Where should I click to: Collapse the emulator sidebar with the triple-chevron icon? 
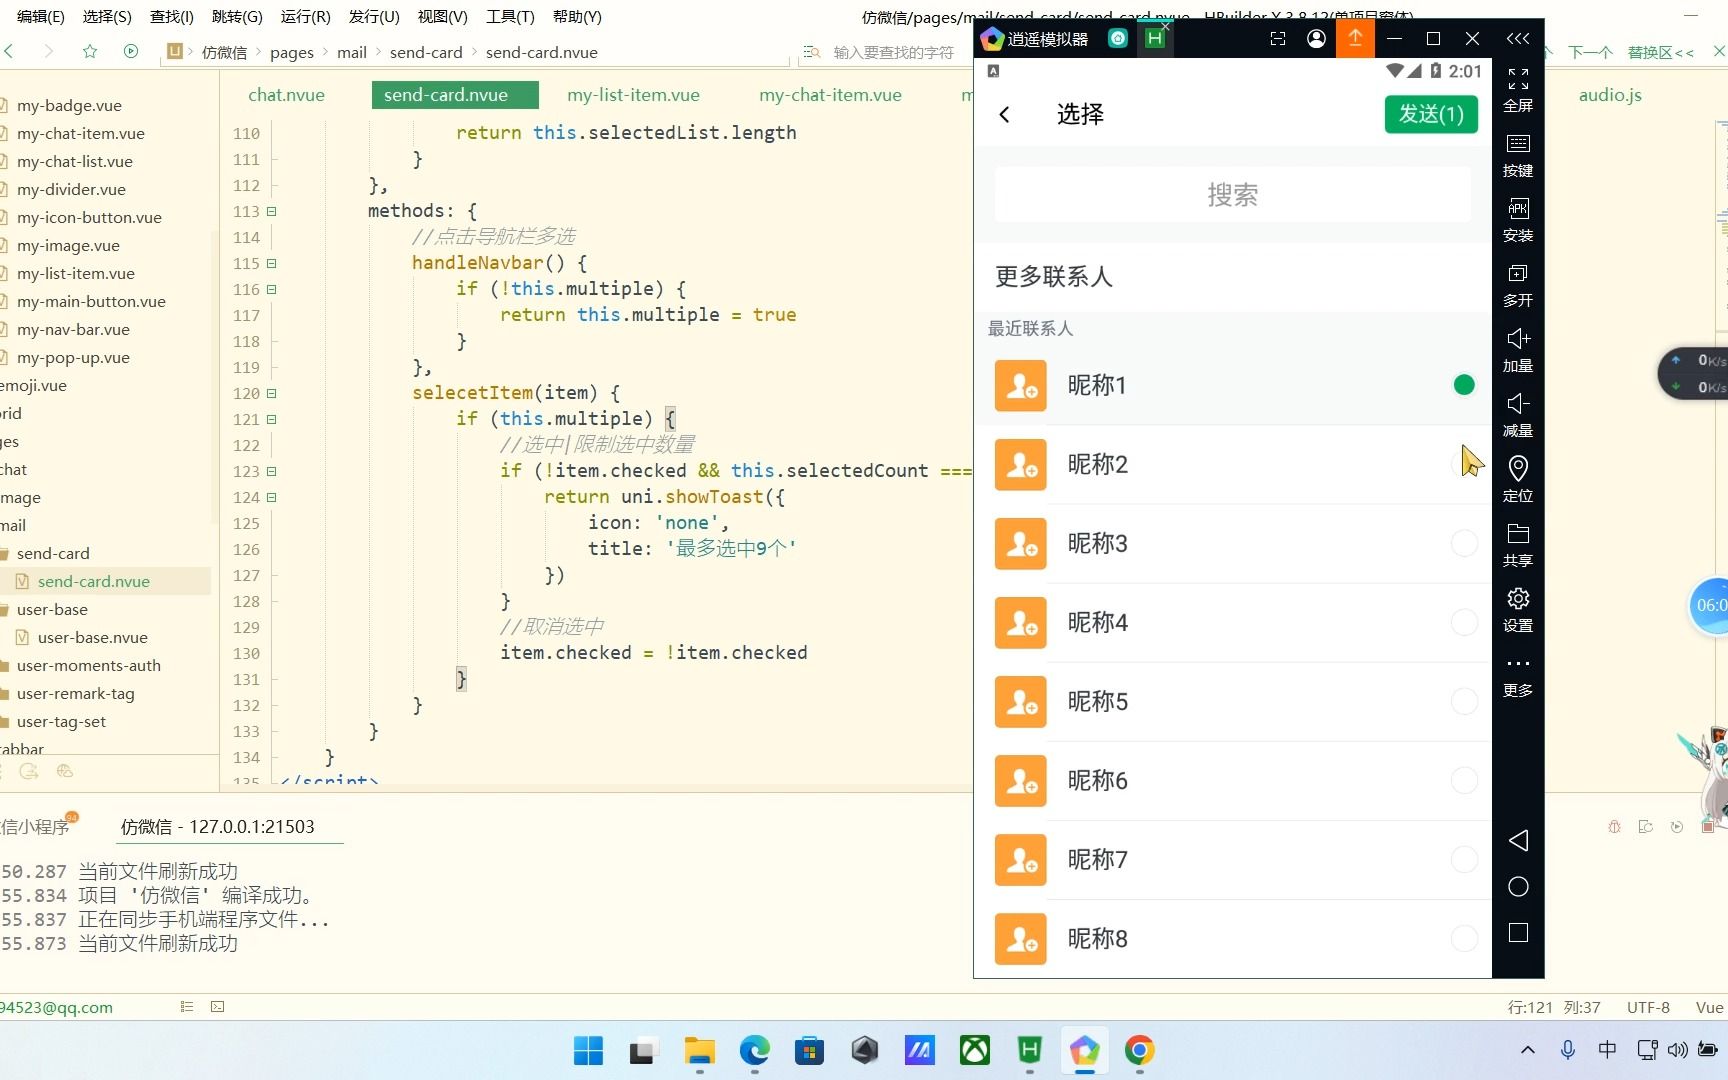pyautogui.click(x=1517, y=38)
